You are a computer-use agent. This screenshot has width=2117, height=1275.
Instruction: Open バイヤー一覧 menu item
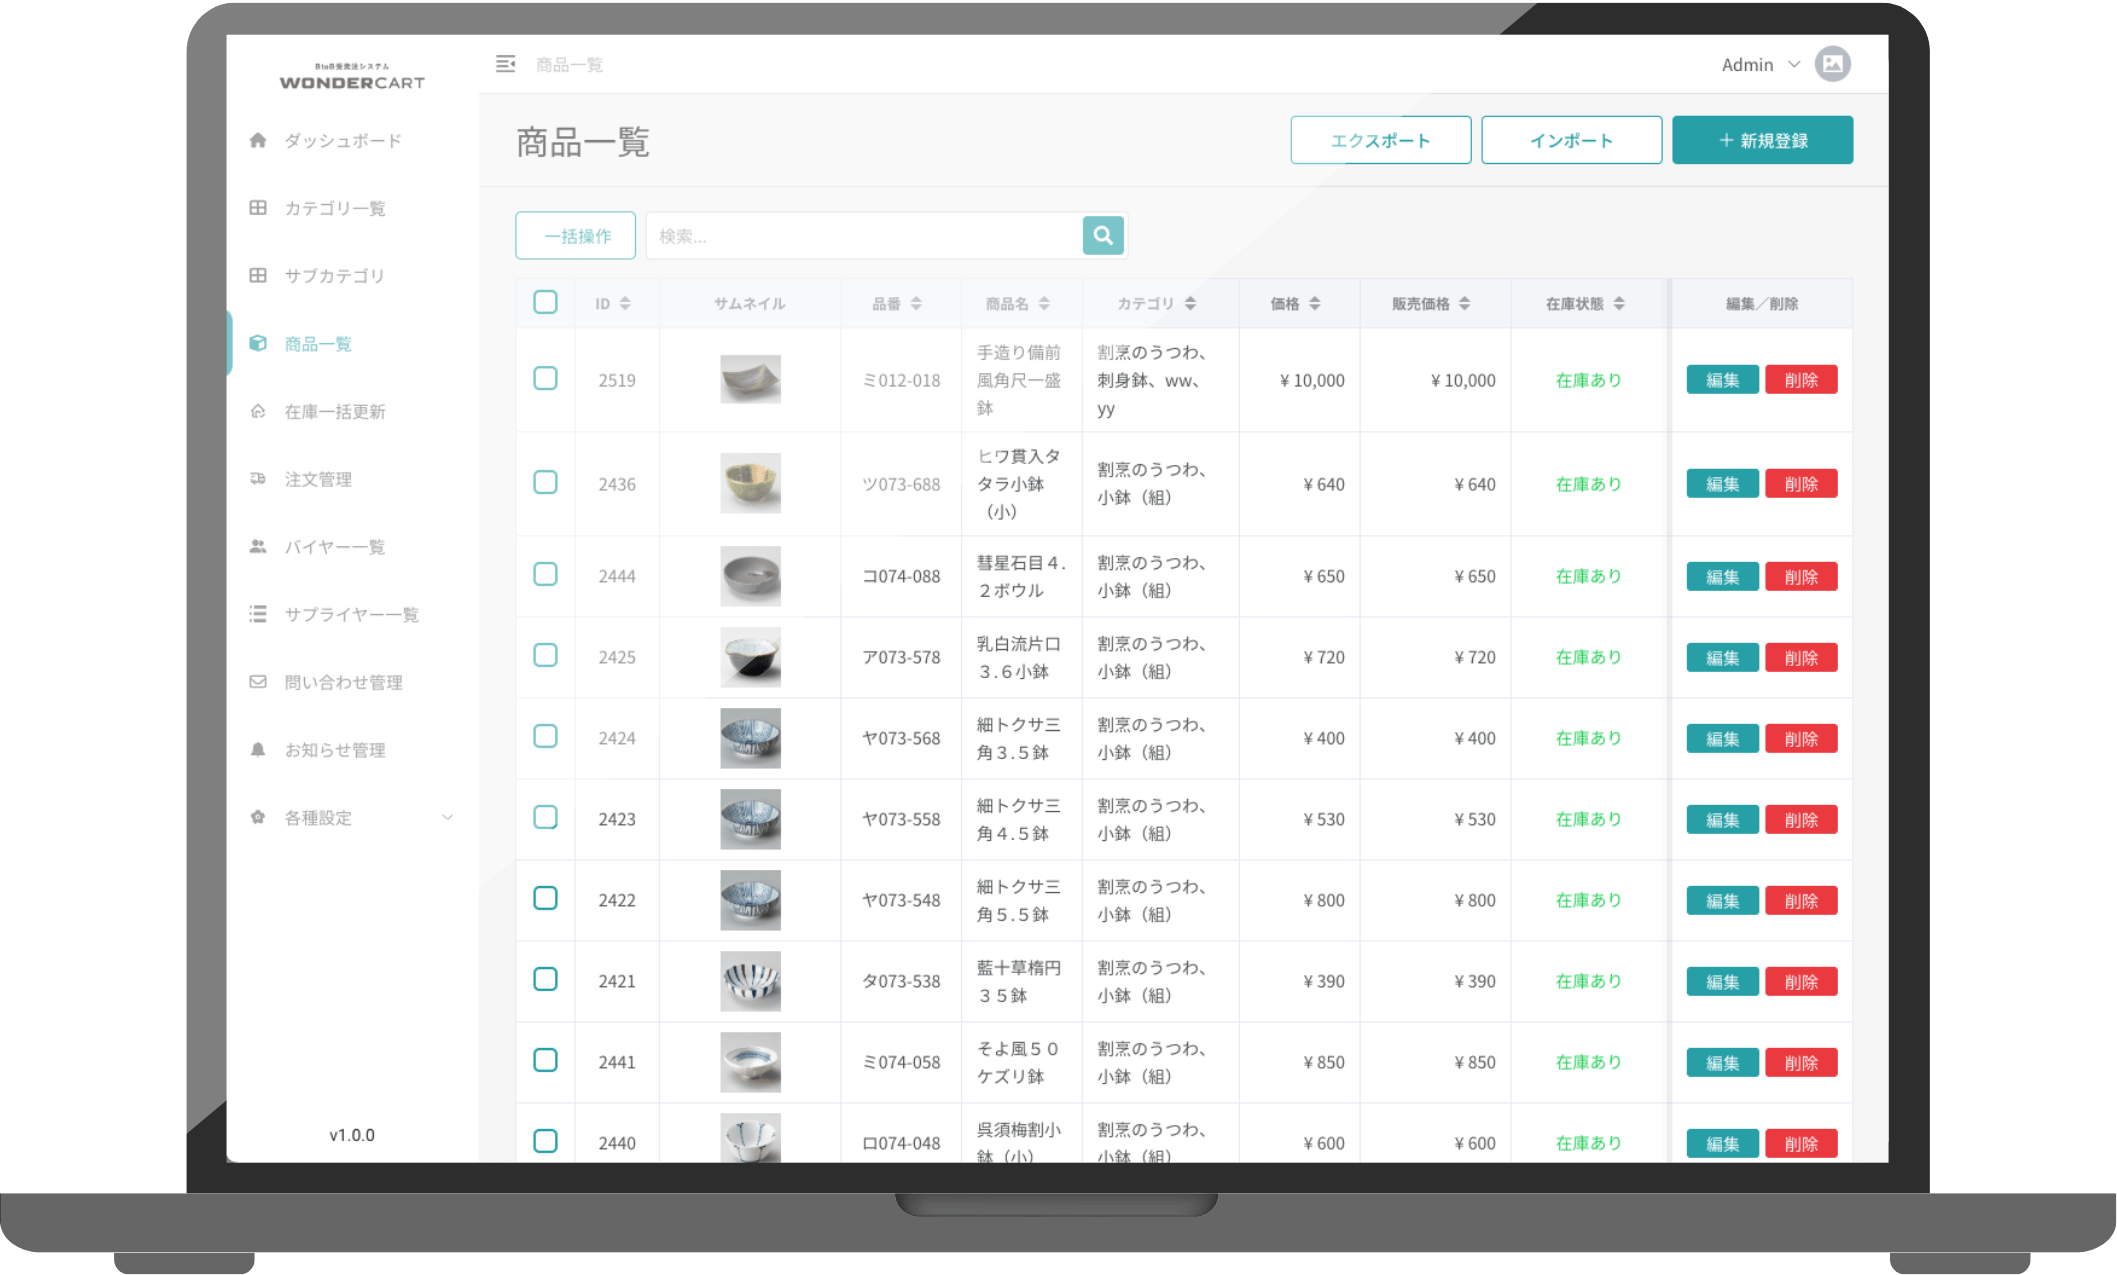pyautogui.click(x=335, y=547)
